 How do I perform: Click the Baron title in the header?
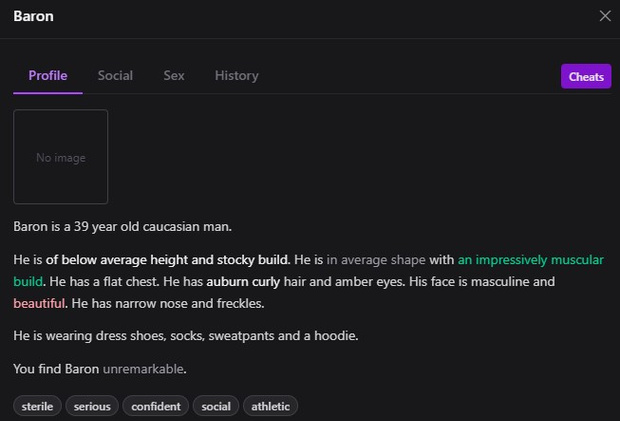(34, 17)
